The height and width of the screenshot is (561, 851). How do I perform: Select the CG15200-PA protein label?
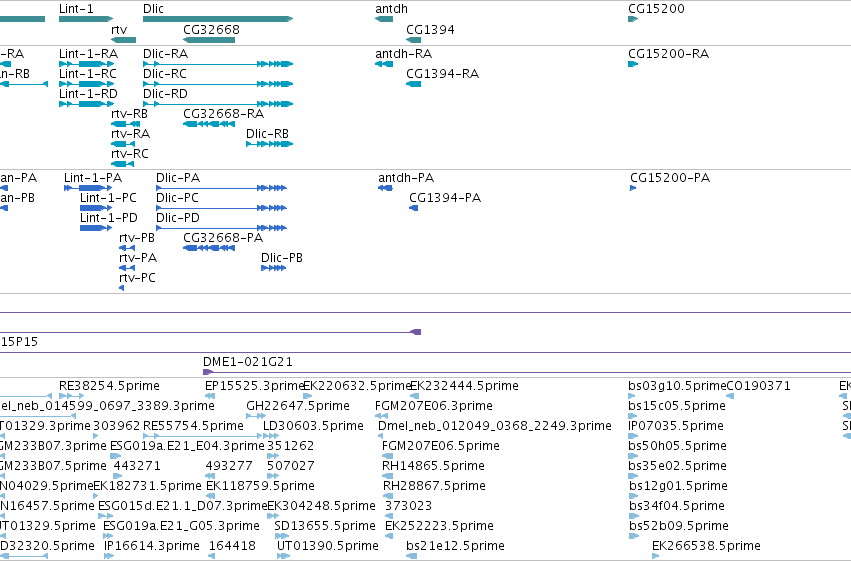click(x=670, y=178)
